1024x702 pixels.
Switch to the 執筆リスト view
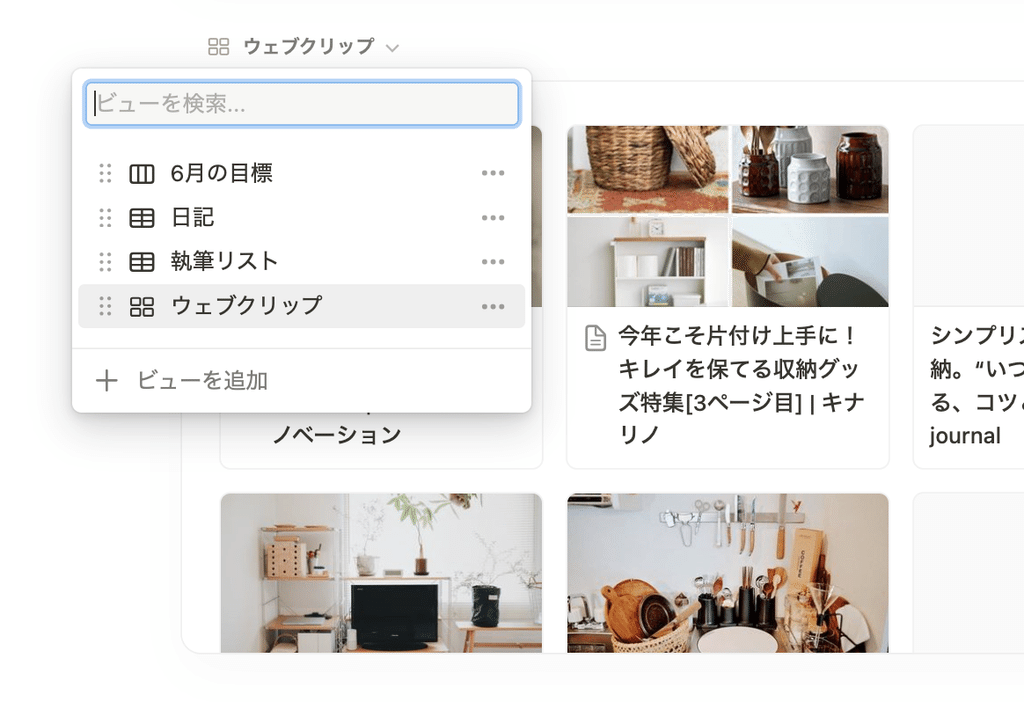pyautogui.click(x=302, y=262)
